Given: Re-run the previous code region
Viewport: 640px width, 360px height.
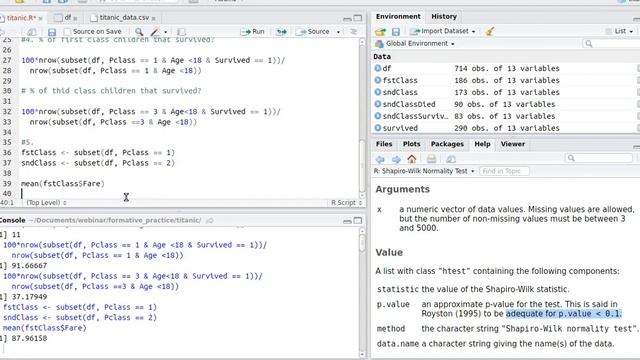Looking at the screenshot, I should click(281, 31).
